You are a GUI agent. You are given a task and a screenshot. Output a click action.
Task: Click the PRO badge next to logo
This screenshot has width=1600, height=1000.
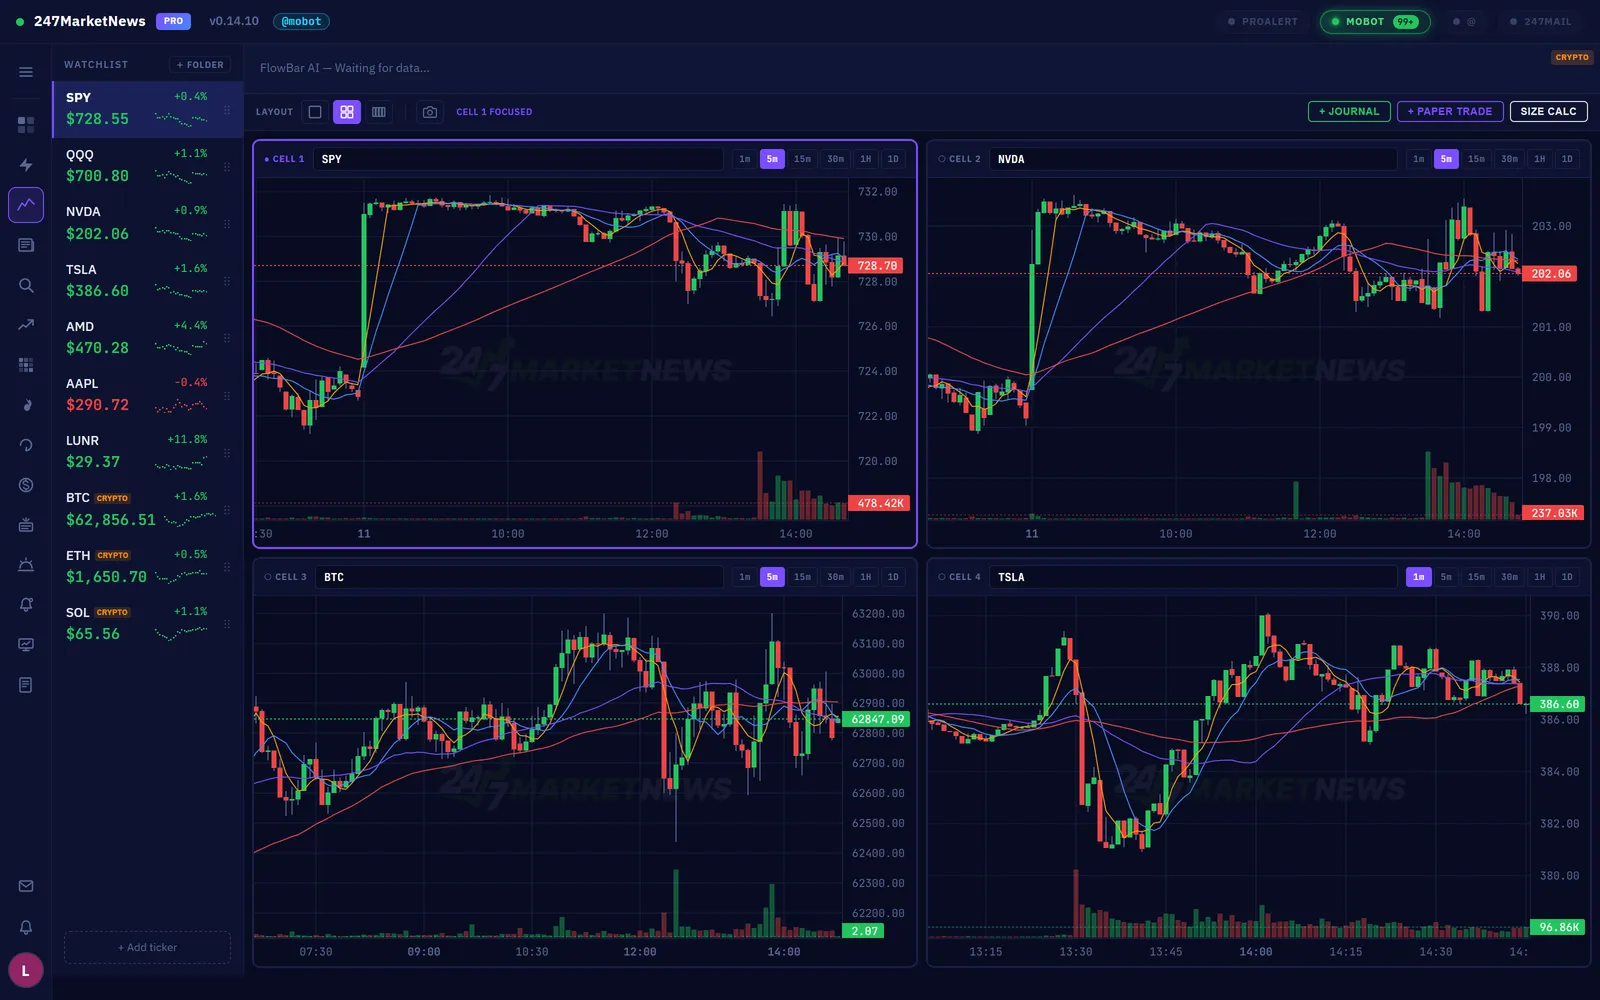pos(173,21)
